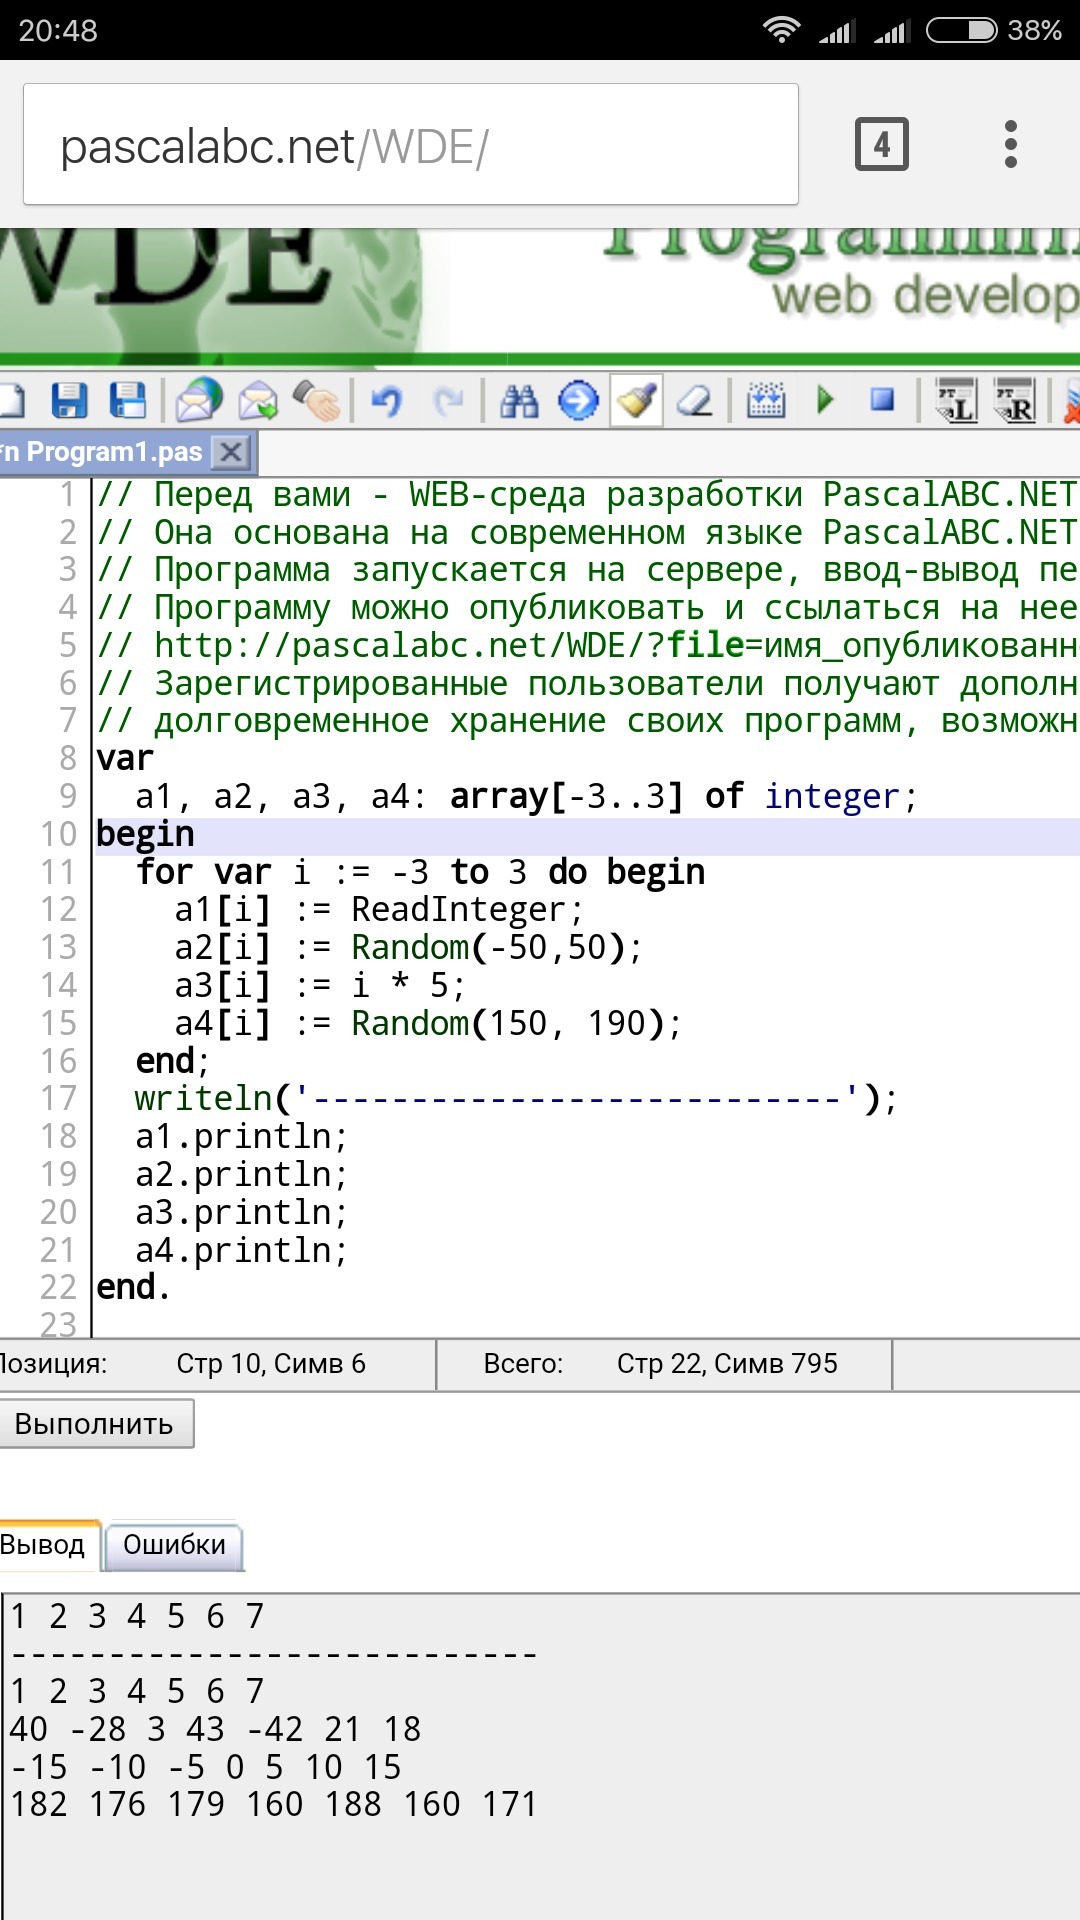Switch to the Вывод tab
Screen dimensions: 1080x1920
click(x=45, y=1546)
